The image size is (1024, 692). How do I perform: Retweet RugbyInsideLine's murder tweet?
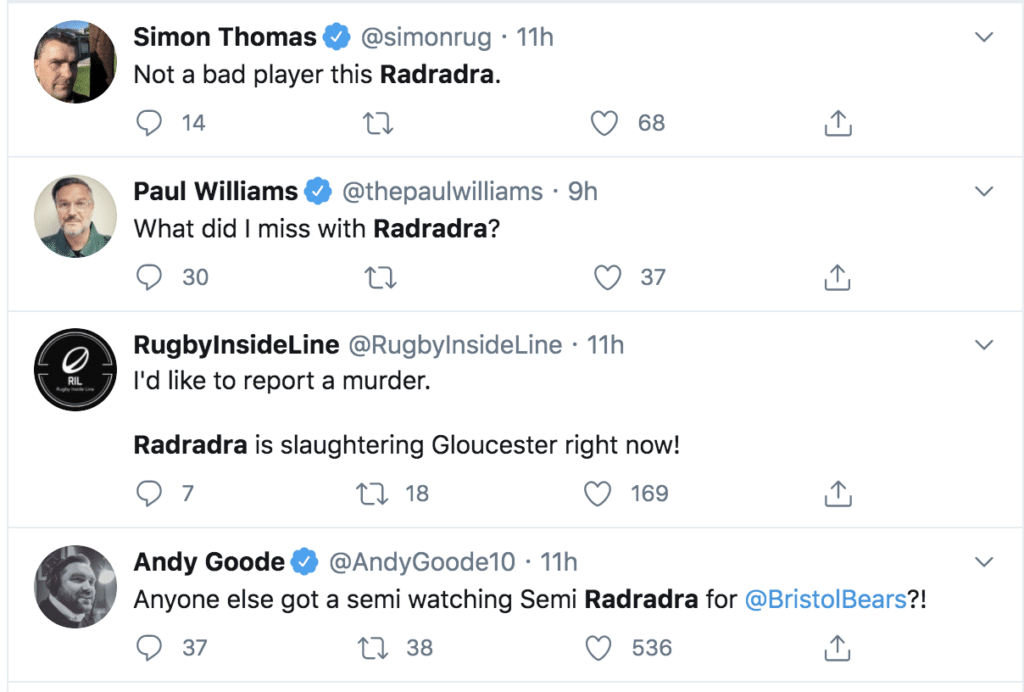(x=372, y=494)
